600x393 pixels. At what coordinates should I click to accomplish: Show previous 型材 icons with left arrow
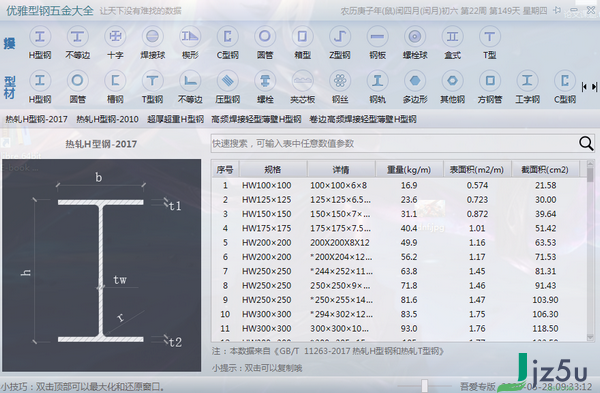584,87
